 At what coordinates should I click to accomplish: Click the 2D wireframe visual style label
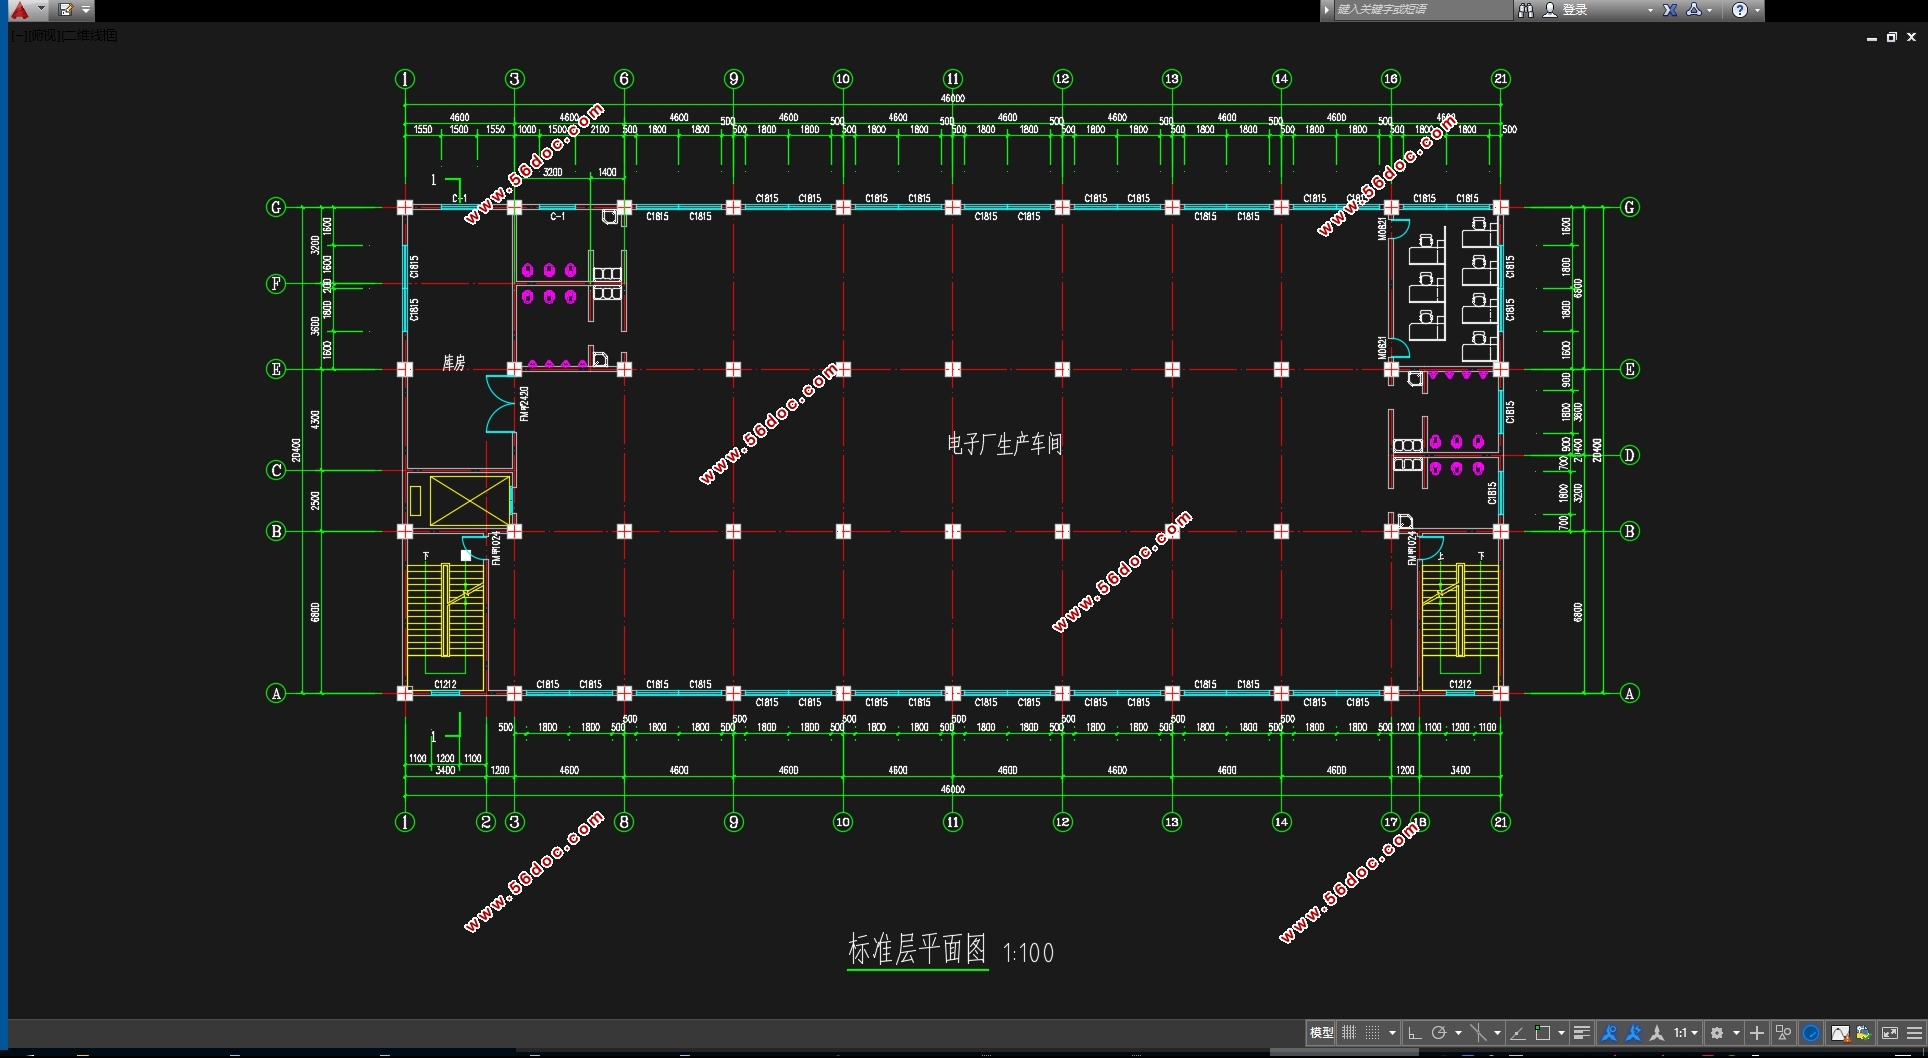pos(90,36)
